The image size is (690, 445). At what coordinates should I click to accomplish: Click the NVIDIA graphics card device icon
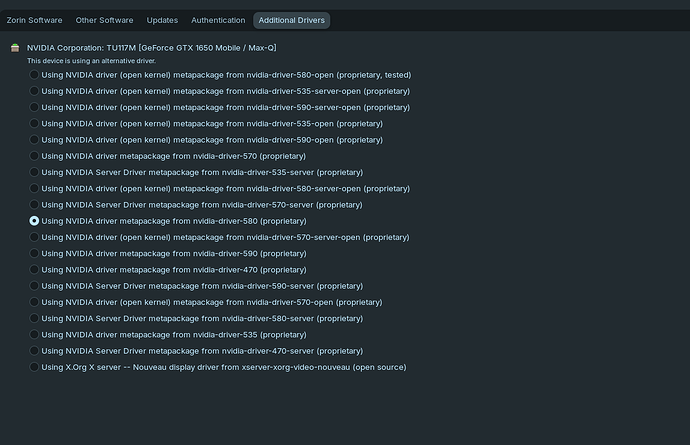(x=15, y=48)
